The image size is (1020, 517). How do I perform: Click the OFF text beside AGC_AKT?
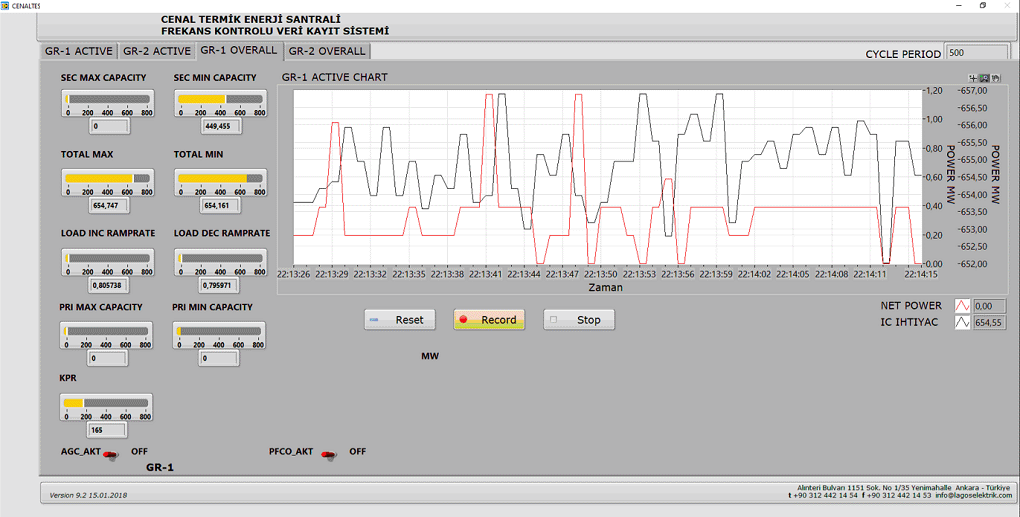(139, 451)
